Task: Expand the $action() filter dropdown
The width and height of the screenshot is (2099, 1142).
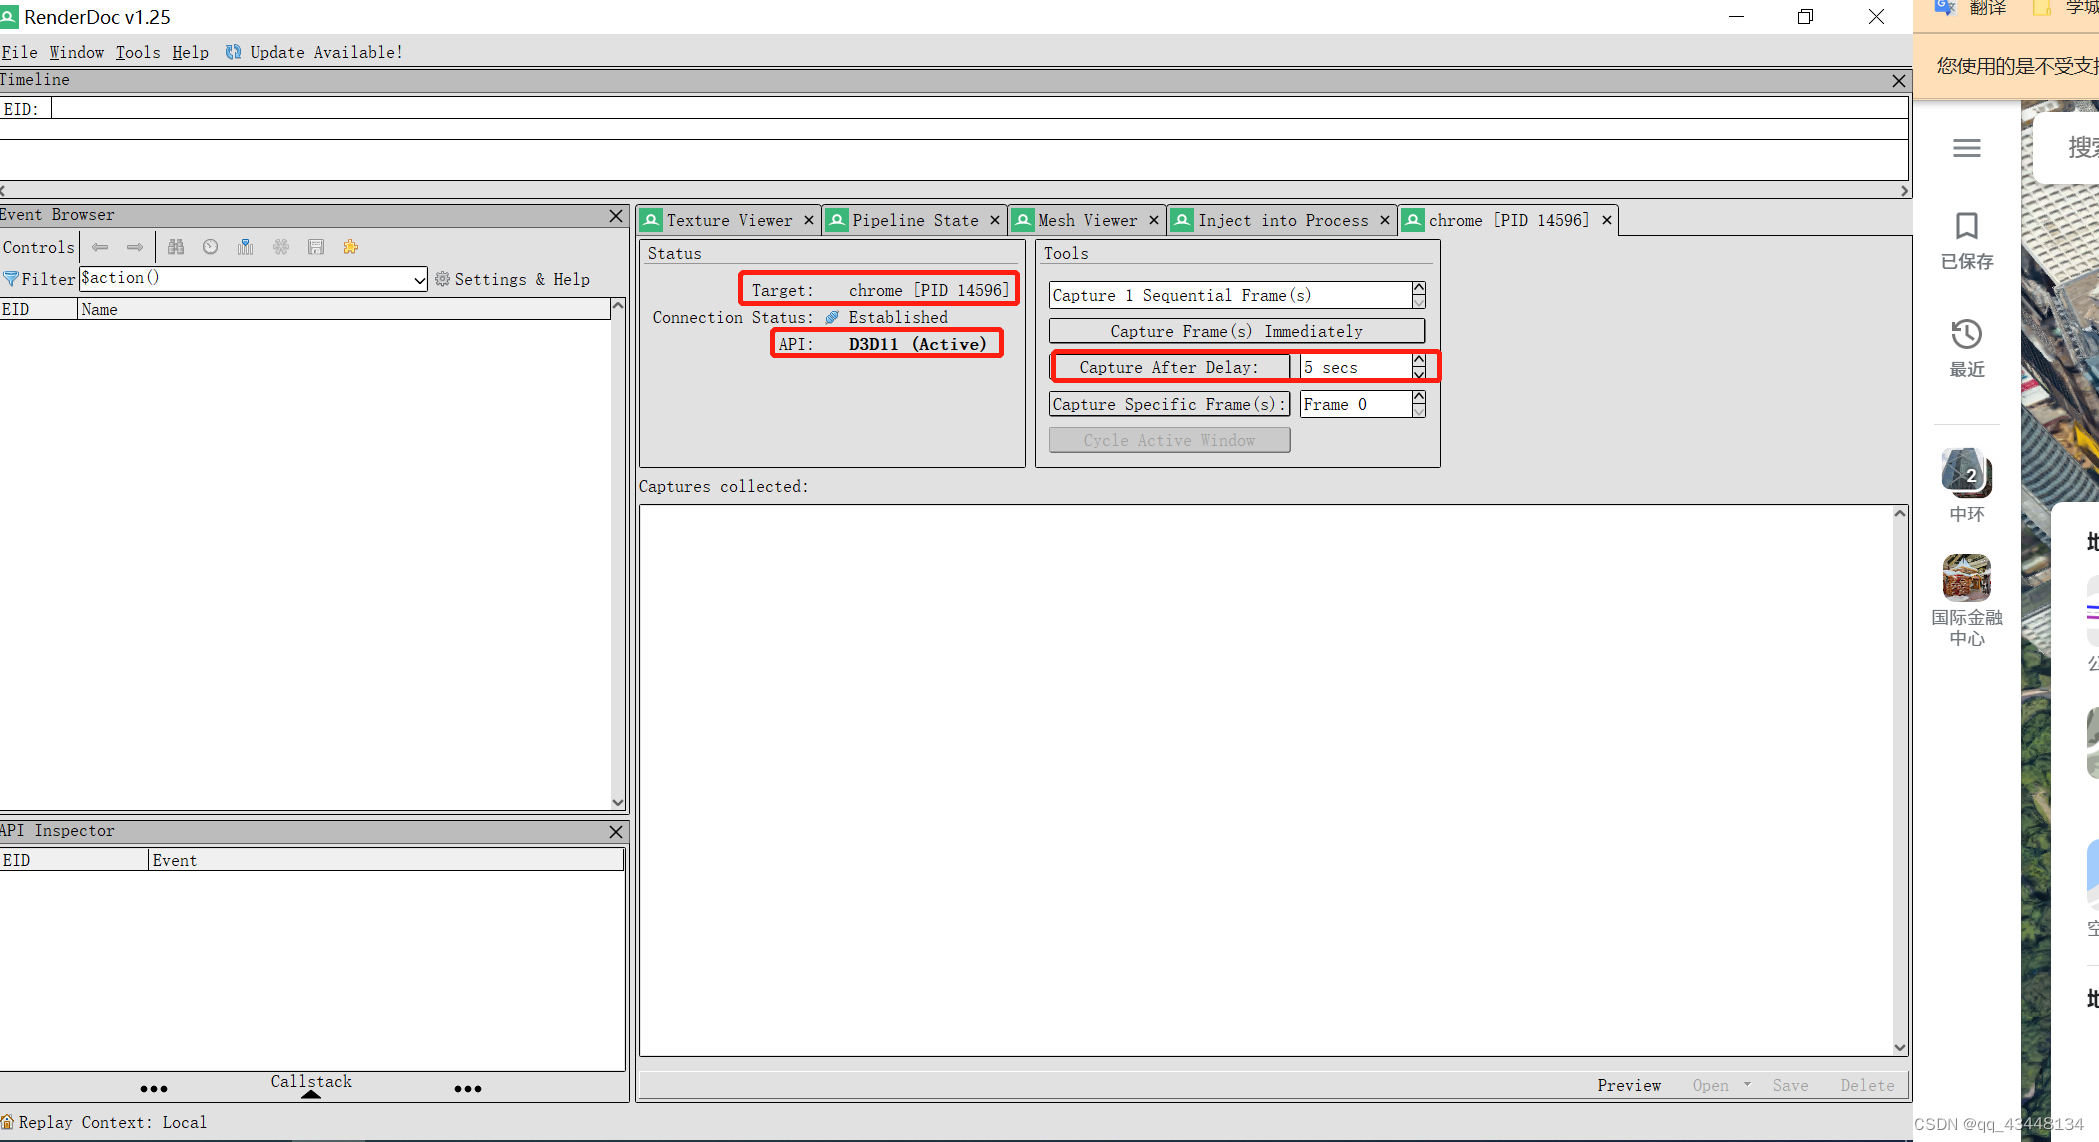Action: [419, 280]
